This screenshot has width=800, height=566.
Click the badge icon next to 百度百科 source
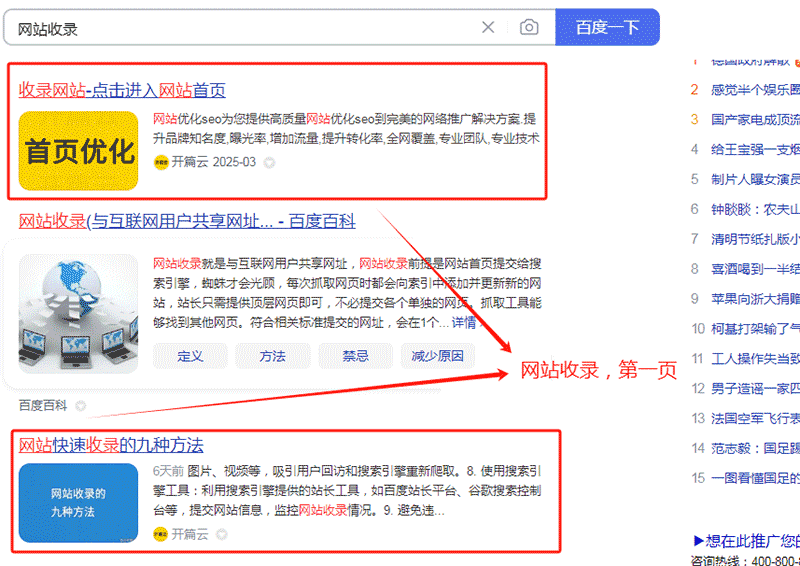(x=80, y=406)
